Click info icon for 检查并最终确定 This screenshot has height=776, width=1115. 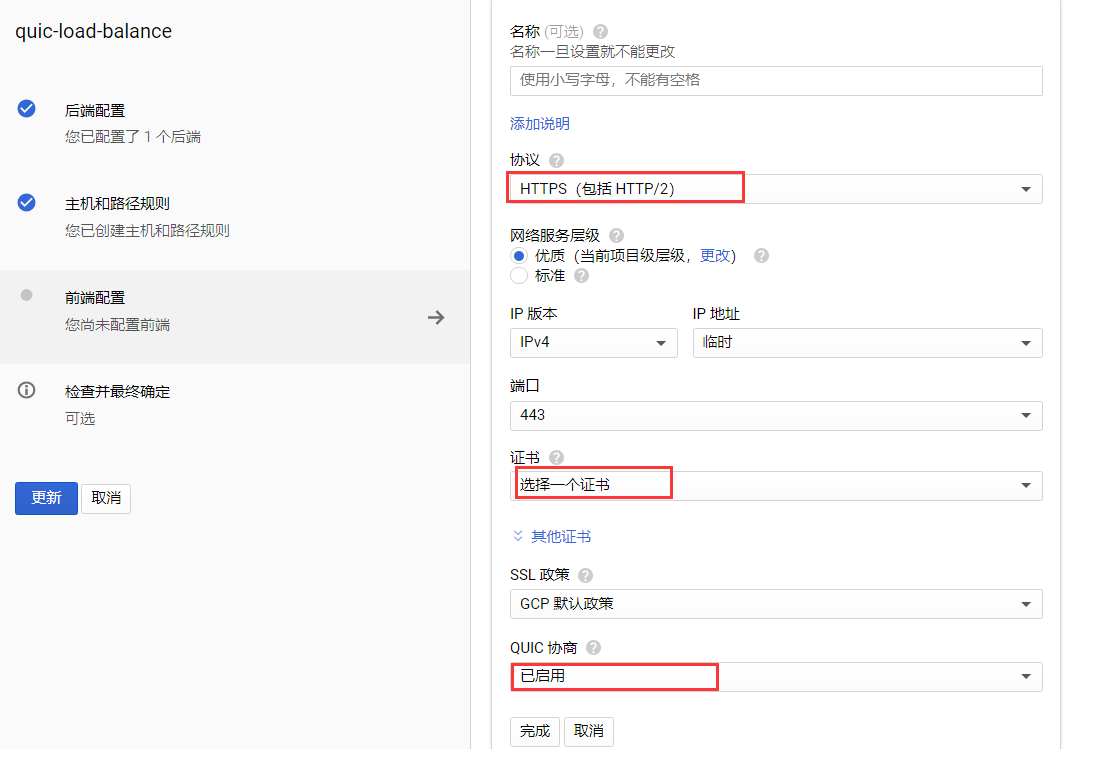click(x=26, y=390)
